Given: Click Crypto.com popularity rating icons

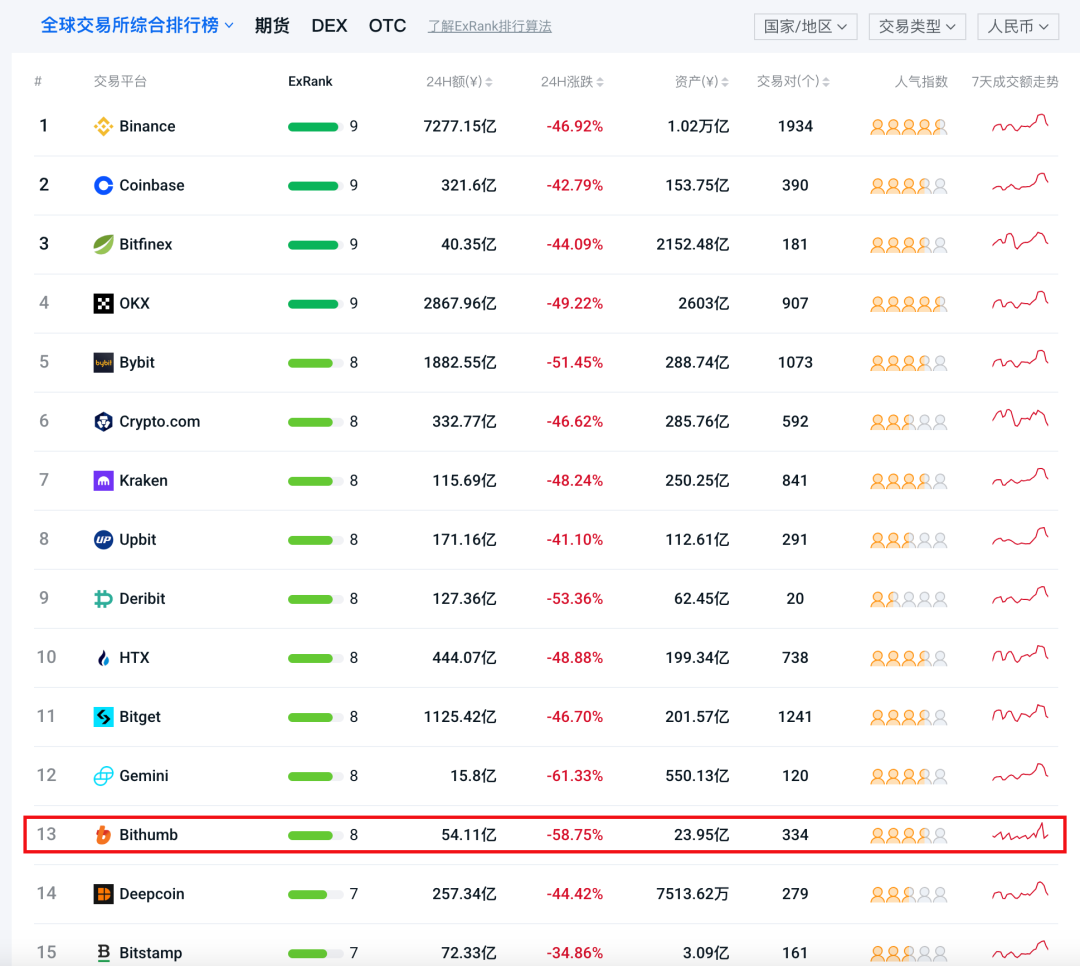Looking at the screenshot, I should [908, 422].
